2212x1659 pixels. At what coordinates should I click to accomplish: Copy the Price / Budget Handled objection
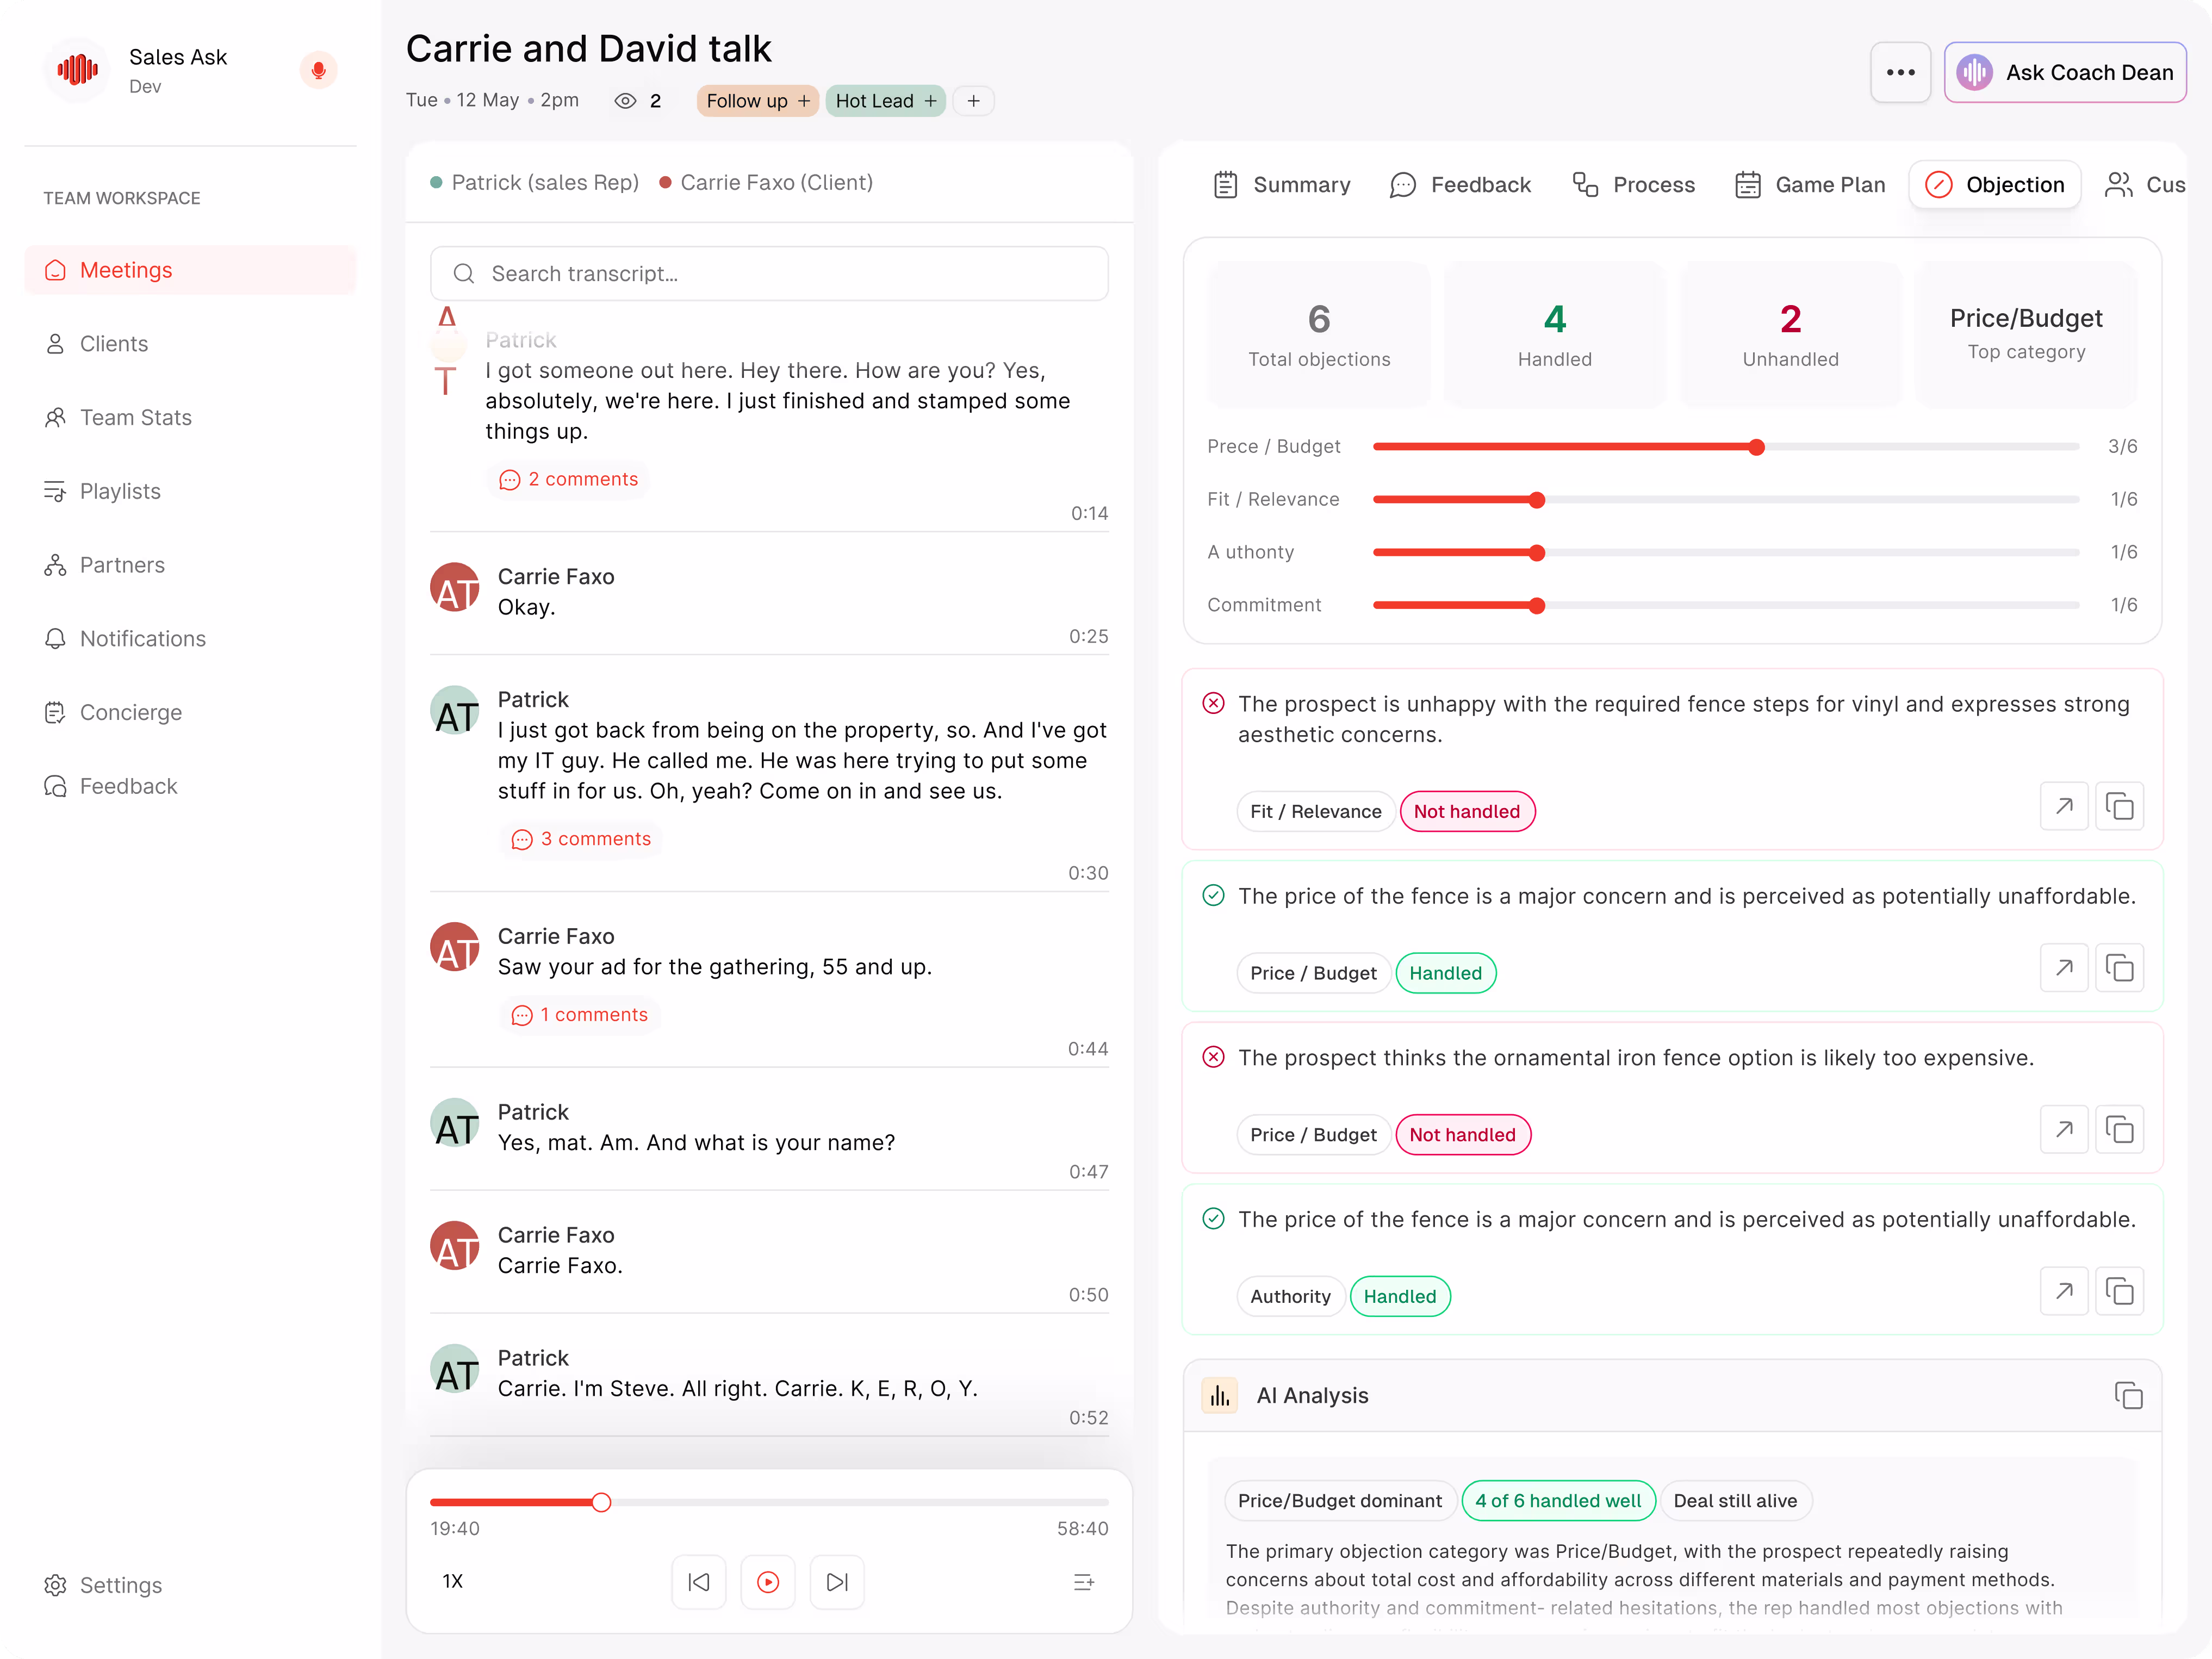pyautogui.click(x=2119, y=968)
